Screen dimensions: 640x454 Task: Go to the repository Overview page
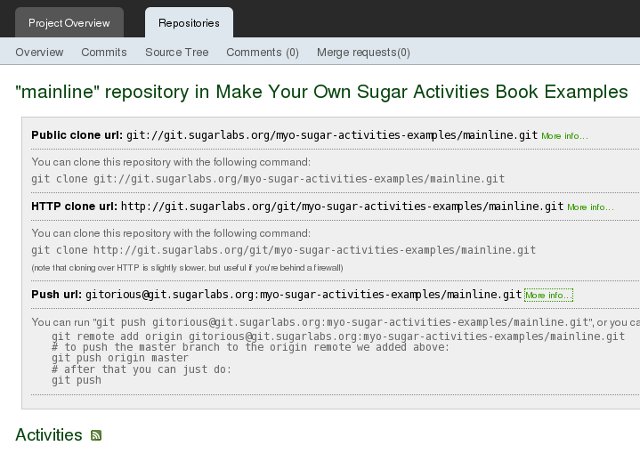pos(39,52)
